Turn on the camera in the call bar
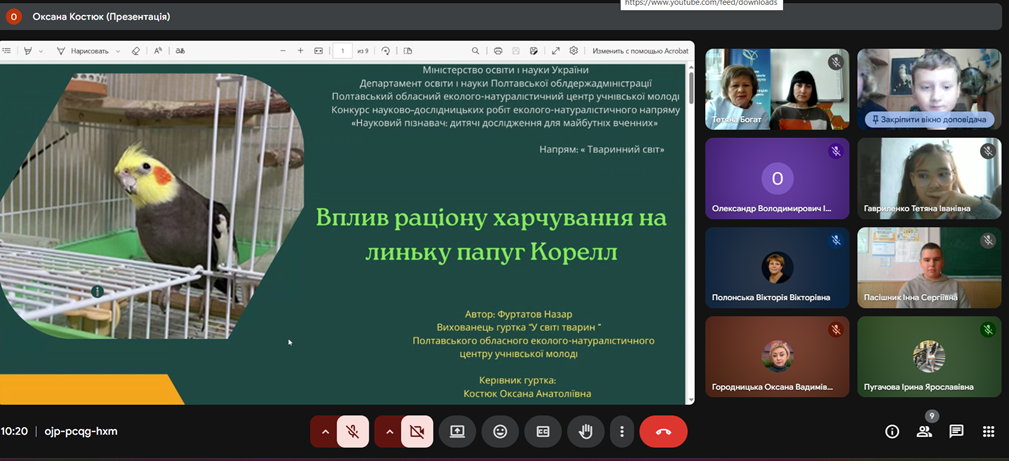Screen dimensions: 1009x461 [x=417, y=431]
